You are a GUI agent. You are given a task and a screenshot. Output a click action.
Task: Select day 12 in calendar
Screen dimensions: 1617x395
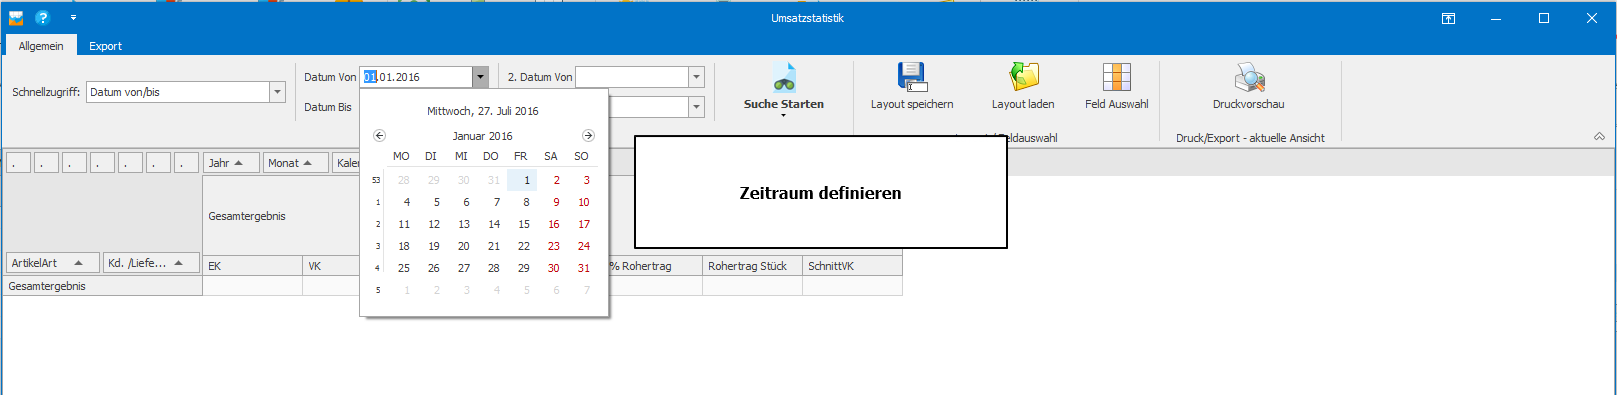[433, 224]
